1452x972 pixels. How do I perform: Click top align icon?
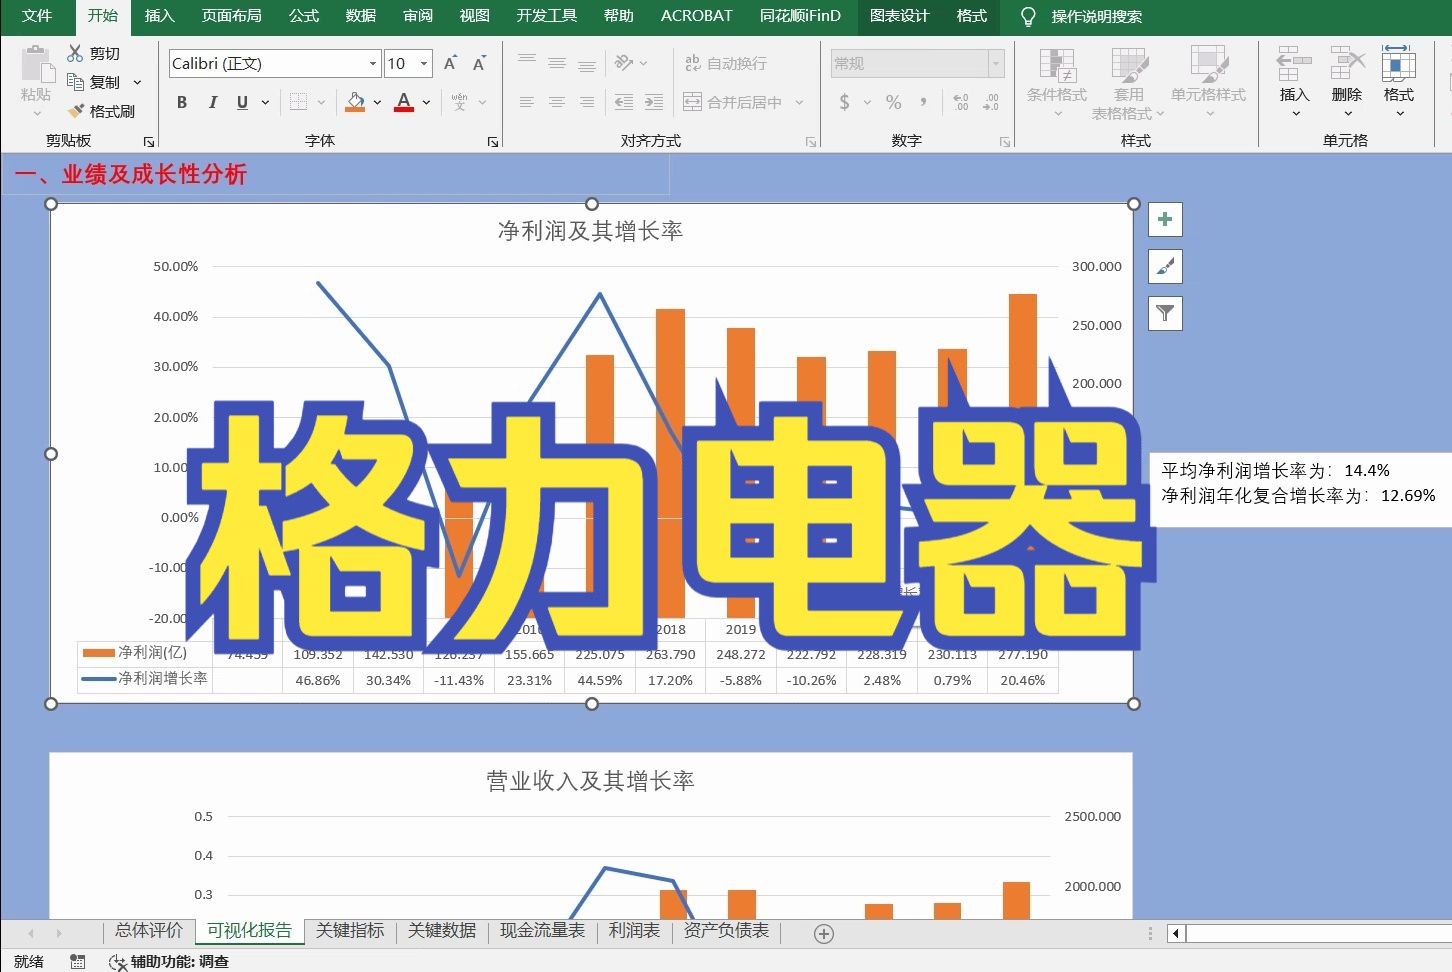point(527,62)
